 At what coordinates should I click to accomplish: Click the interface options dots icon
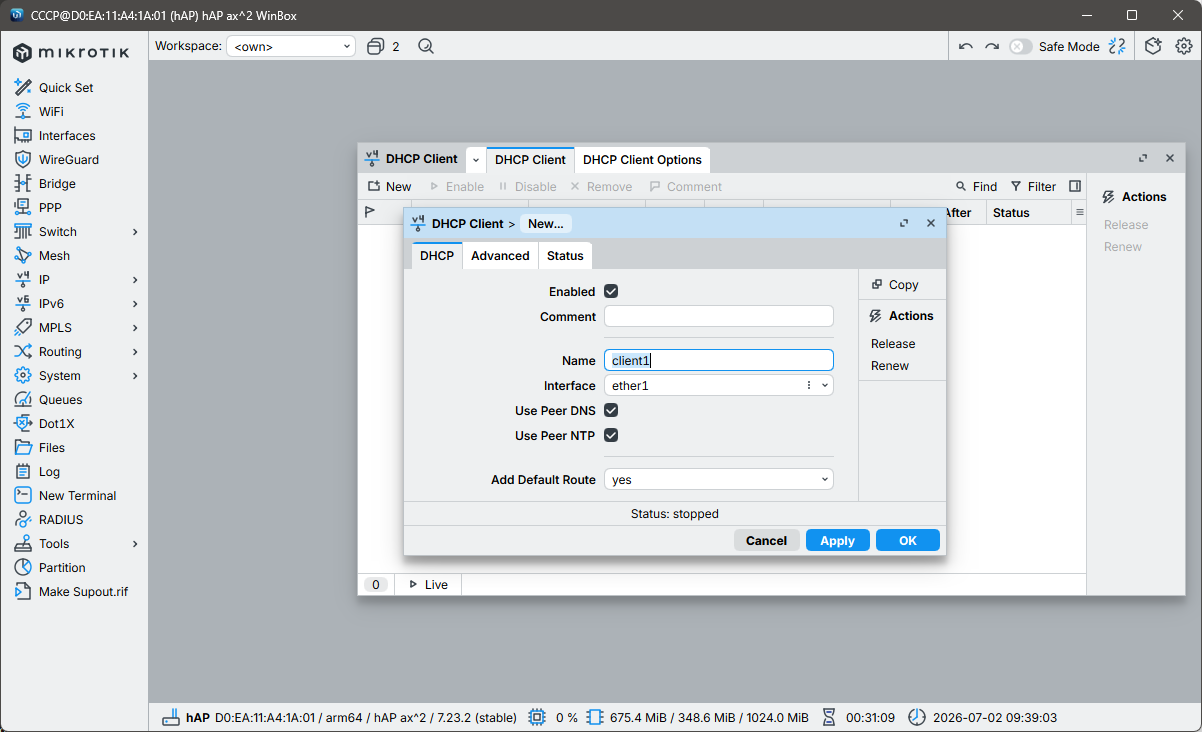click(808, 385)
